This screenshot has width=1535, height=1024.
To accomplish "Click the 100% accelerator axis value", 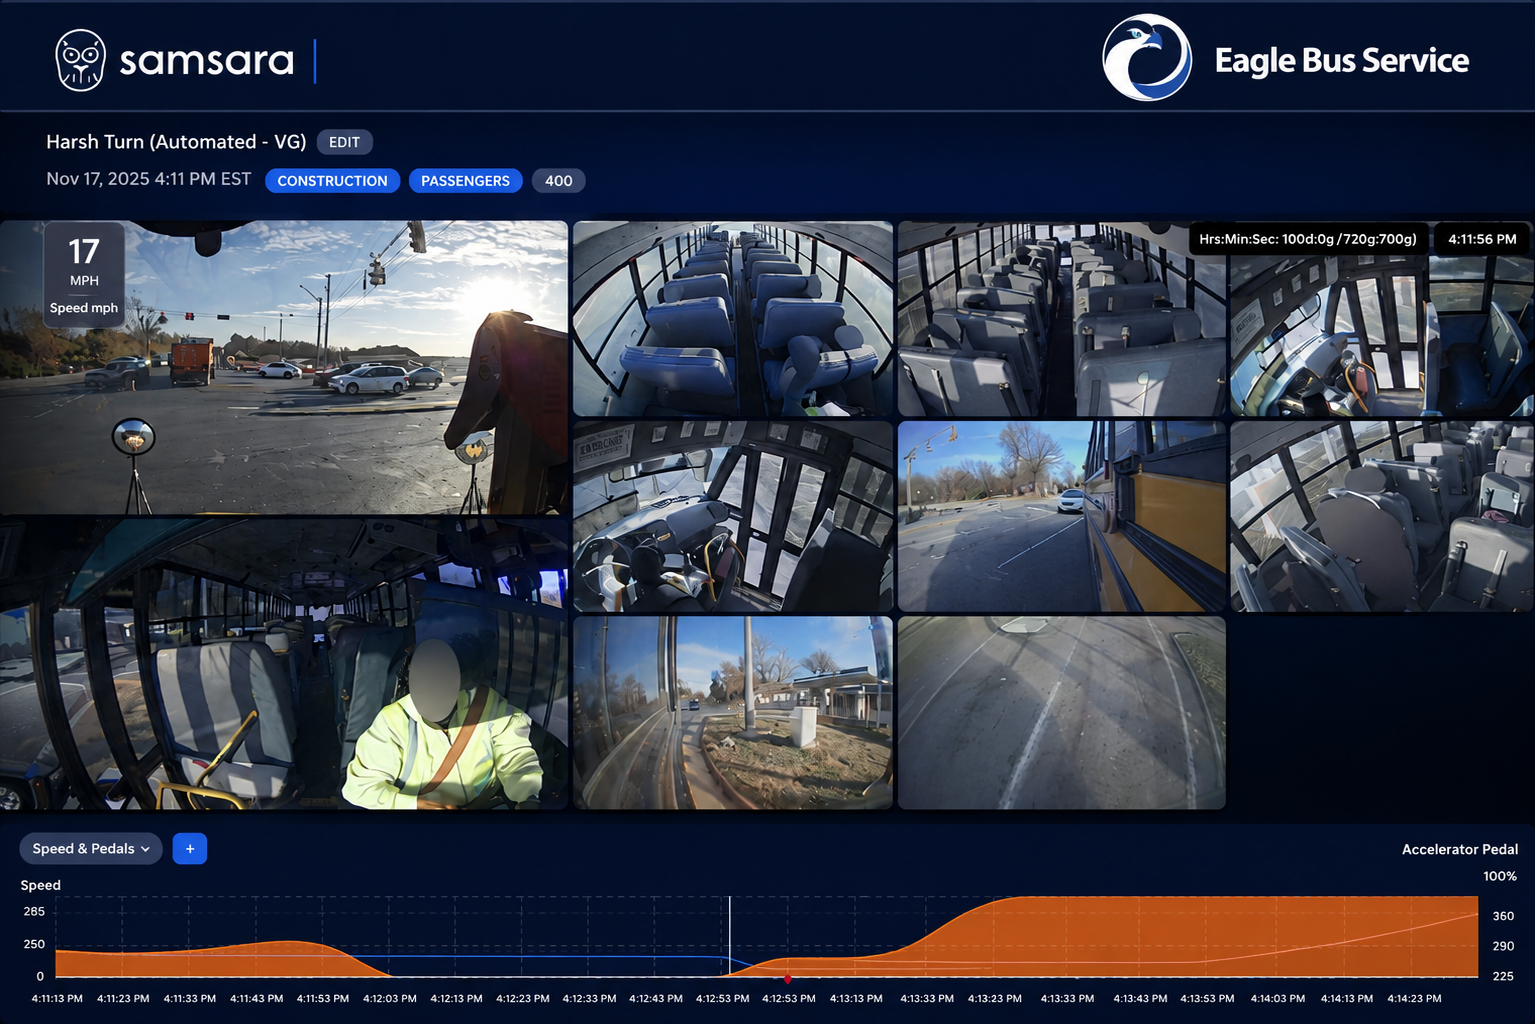I will [x=1500, y=876].
